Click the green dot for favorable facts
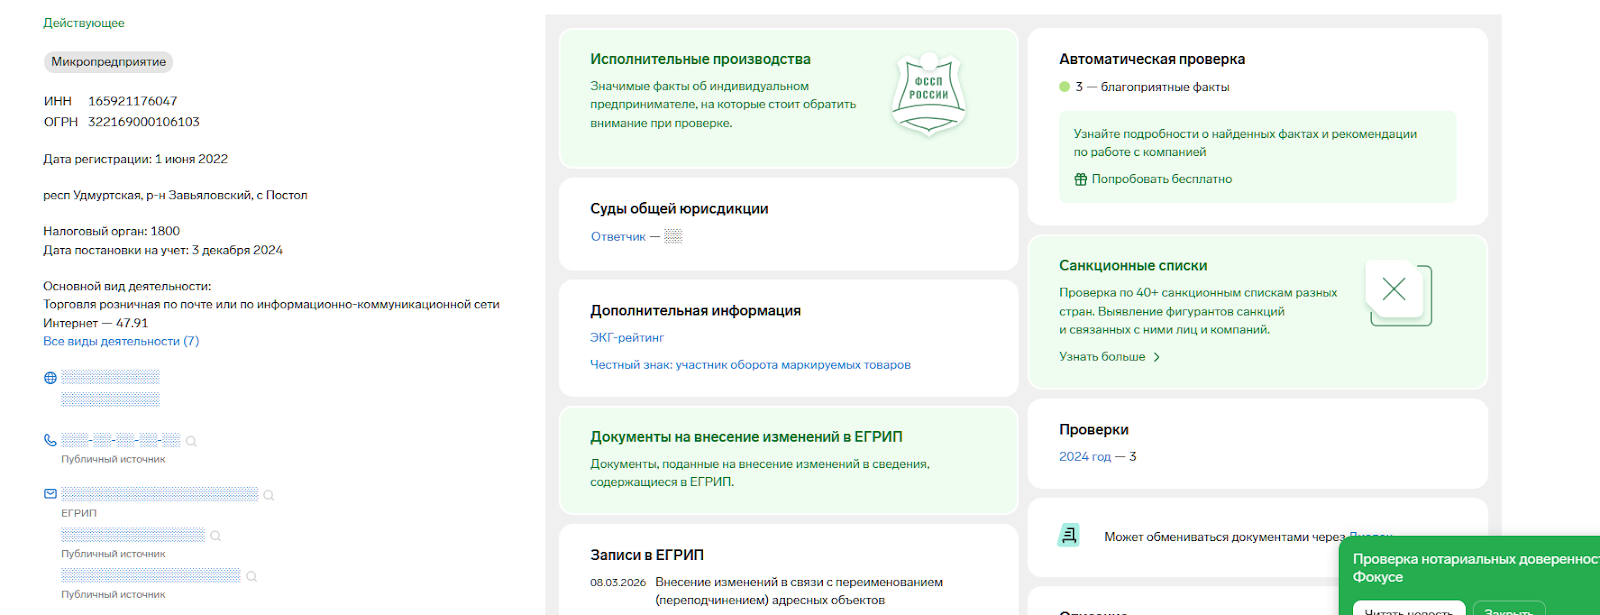The width and height of the screenshot is (1600, 615). [1065, 87]
